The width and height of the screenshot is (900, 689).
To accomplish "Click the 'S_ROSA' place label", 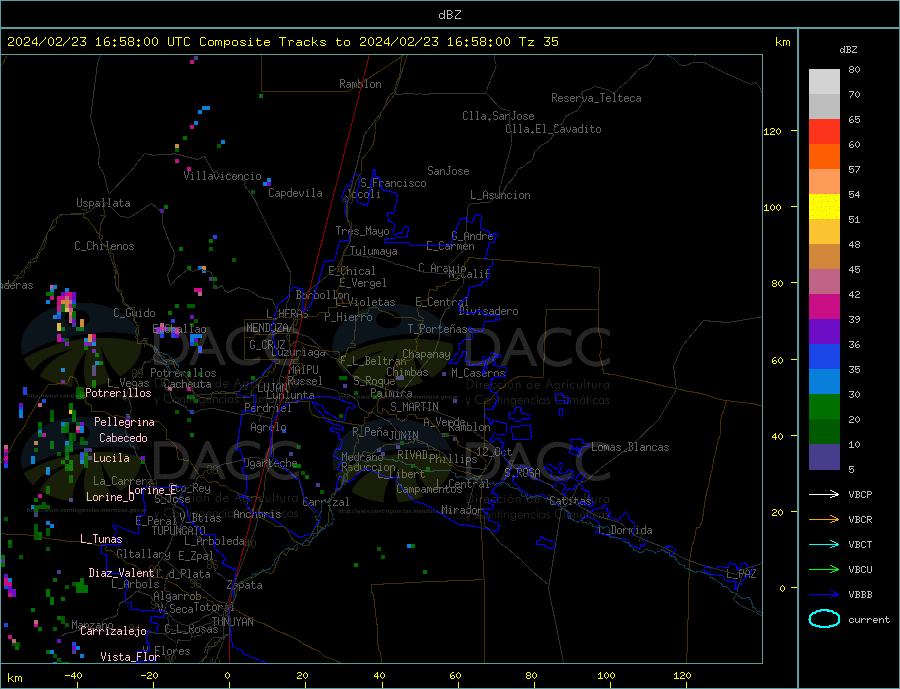I will click(x=522, y=473).
